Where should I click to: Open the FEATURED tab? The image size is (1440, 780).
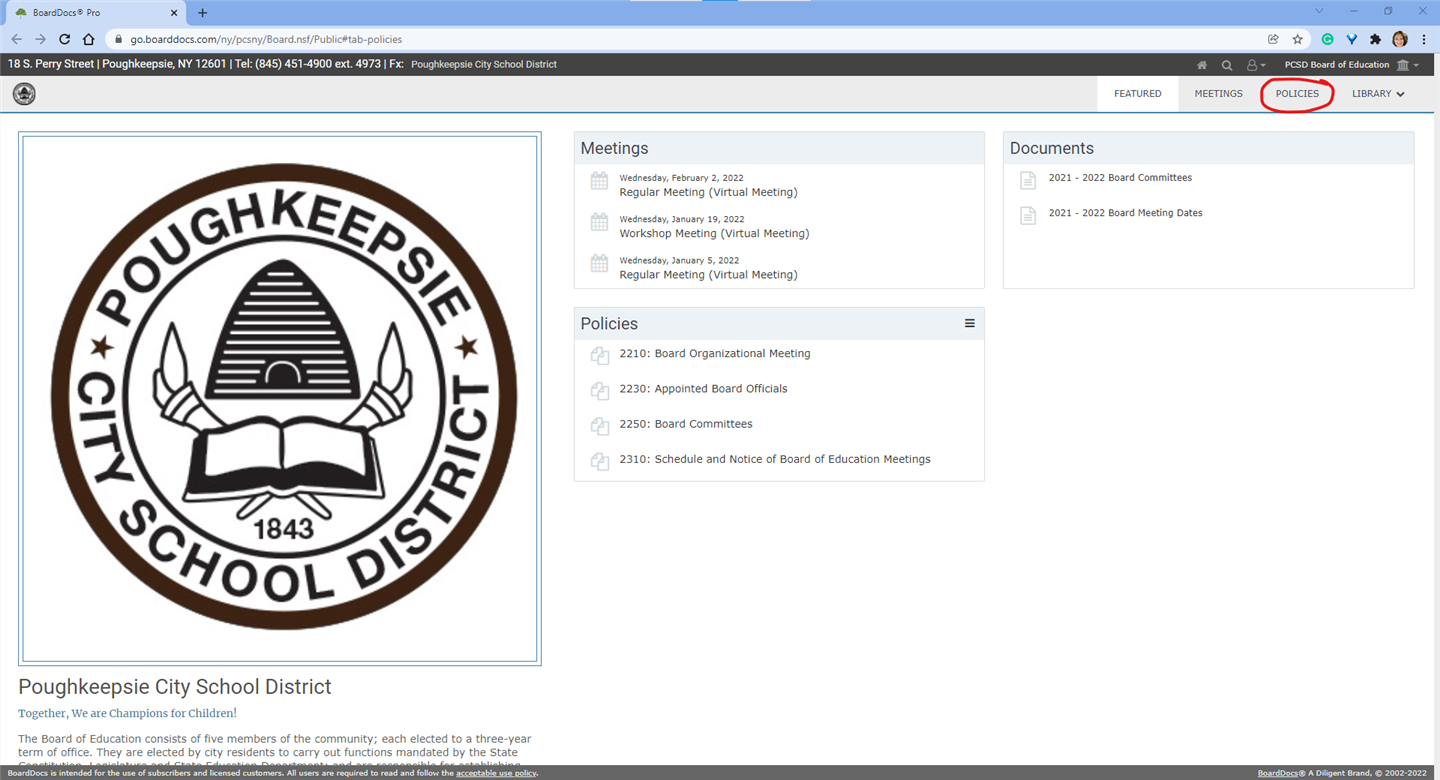1137,94
